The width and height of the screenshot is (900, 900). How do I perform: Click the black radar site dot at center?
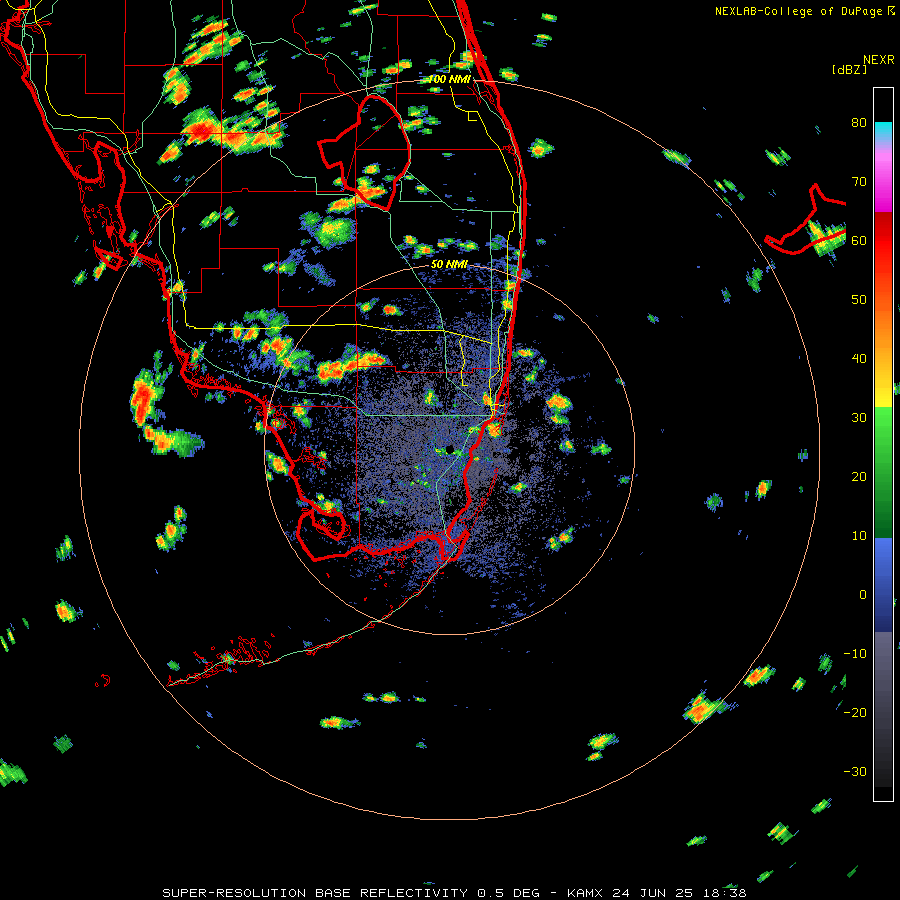click(449, 449)
